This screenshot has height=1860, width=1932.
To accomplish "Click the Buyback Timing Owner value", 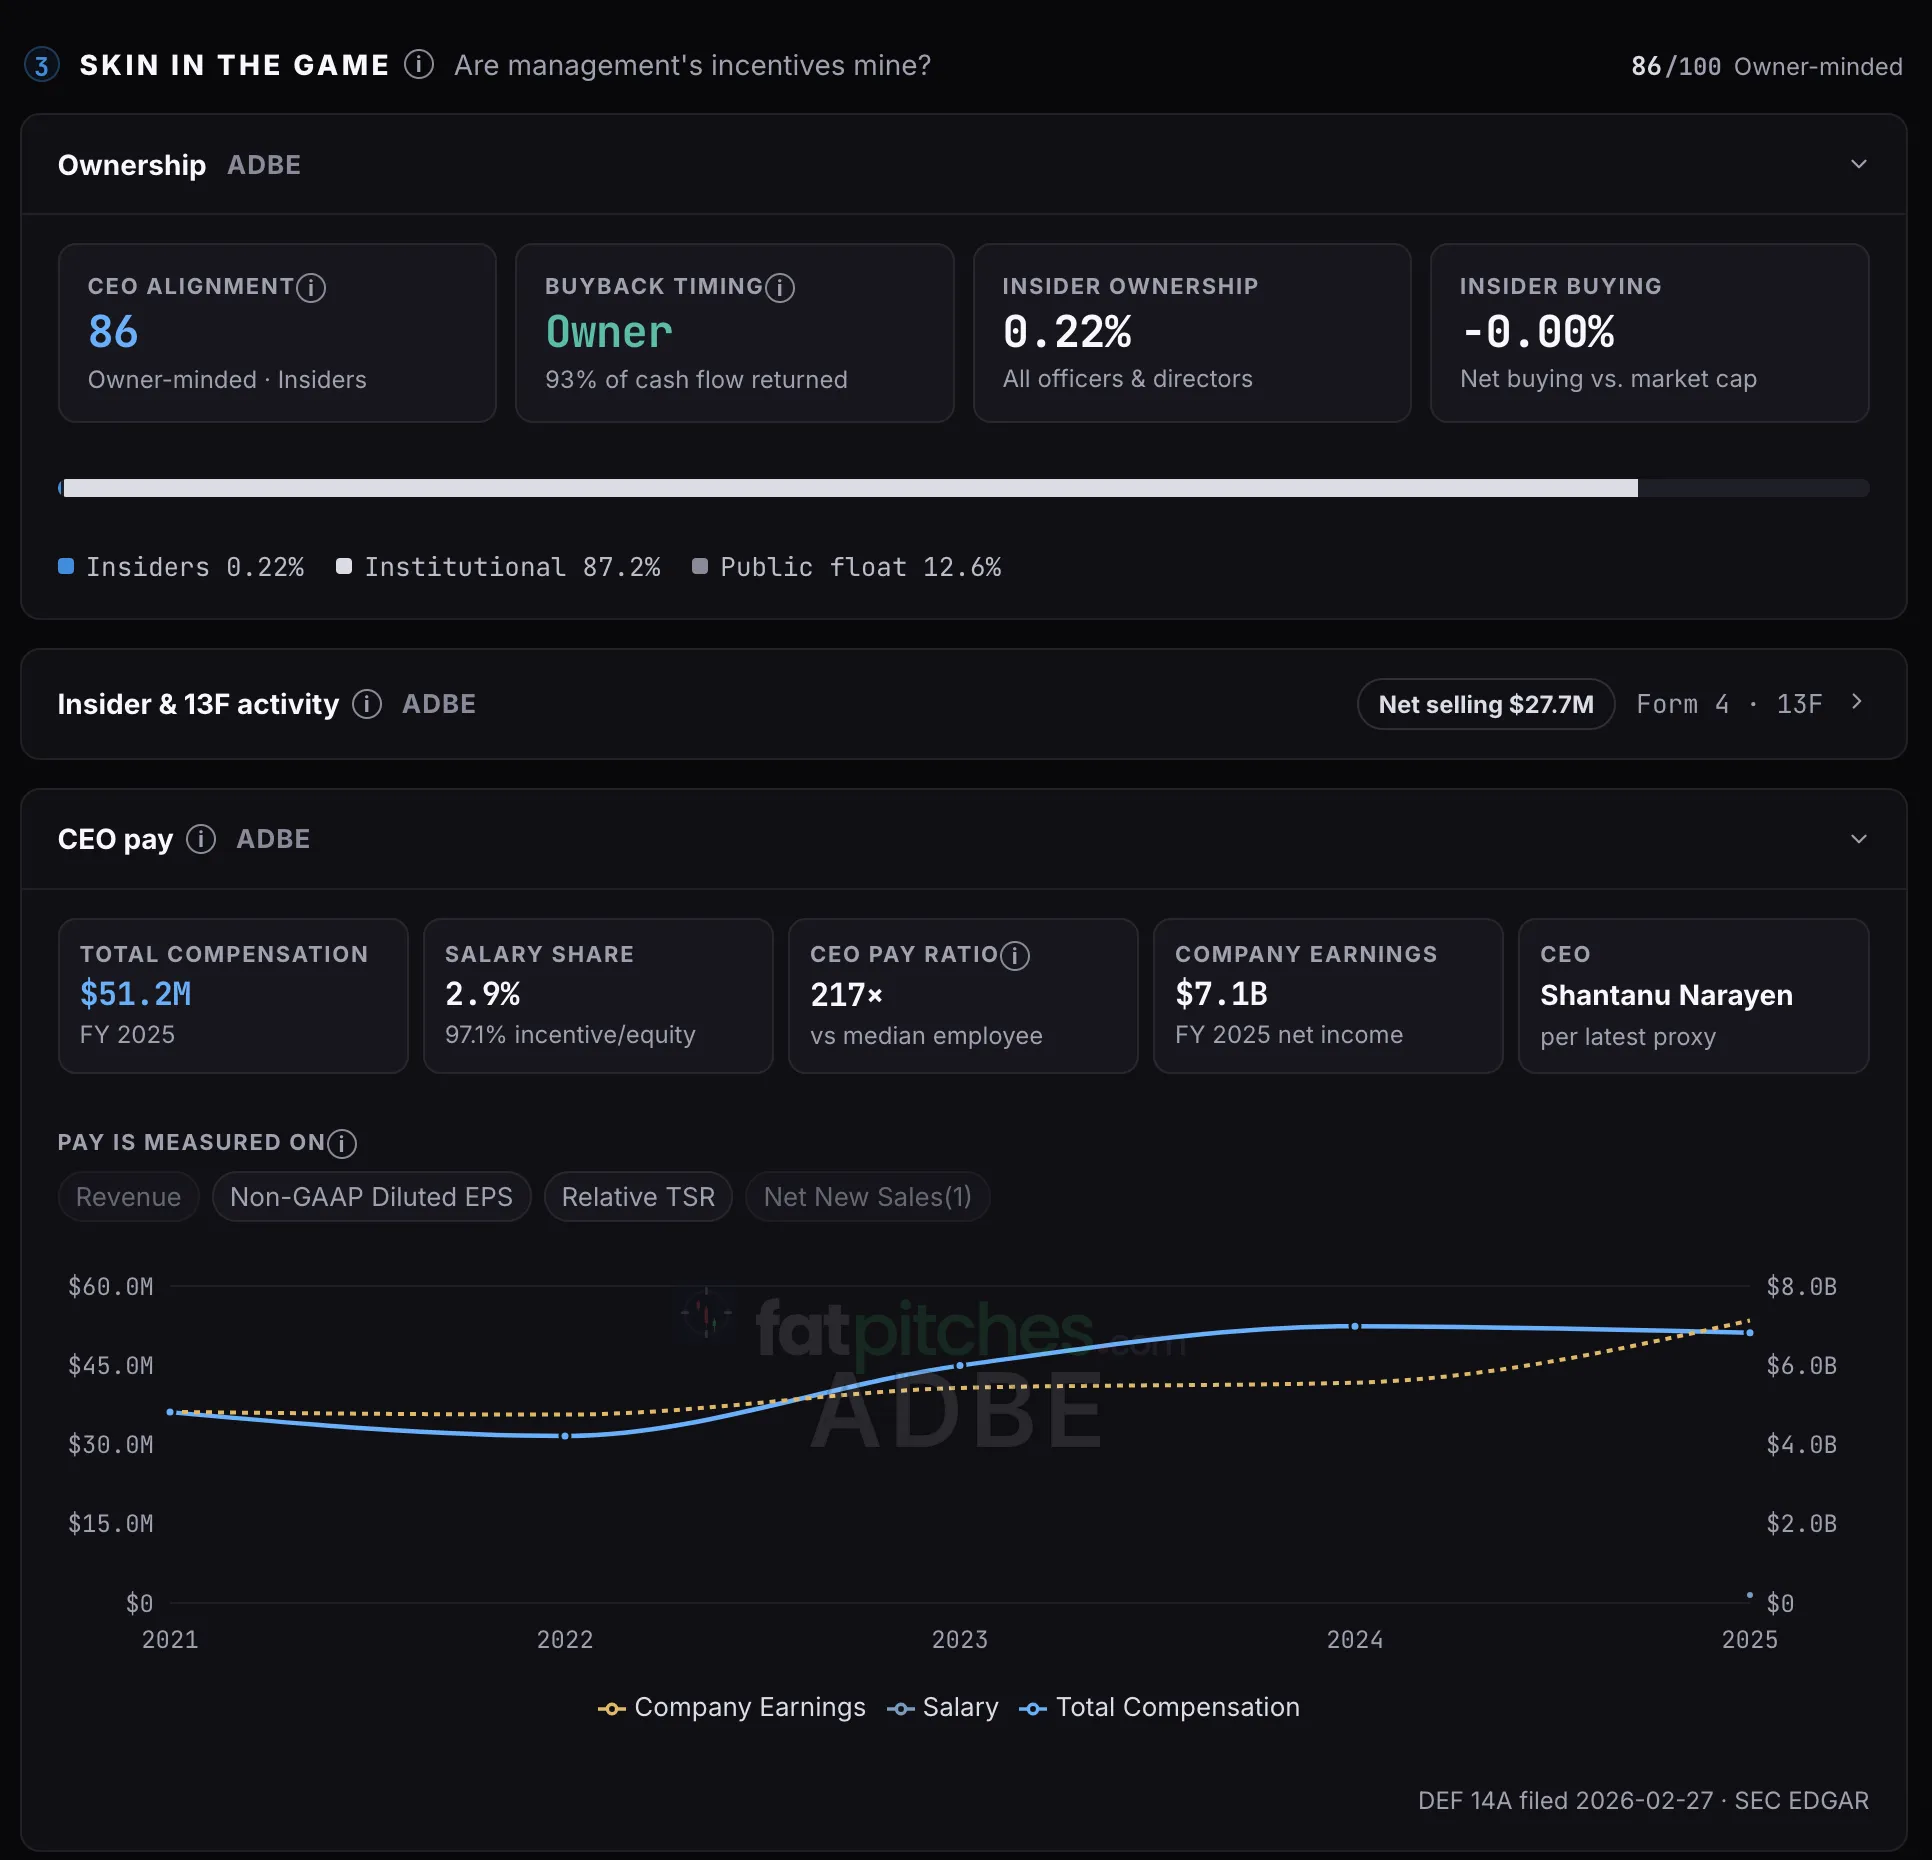I will click(609, 332).
